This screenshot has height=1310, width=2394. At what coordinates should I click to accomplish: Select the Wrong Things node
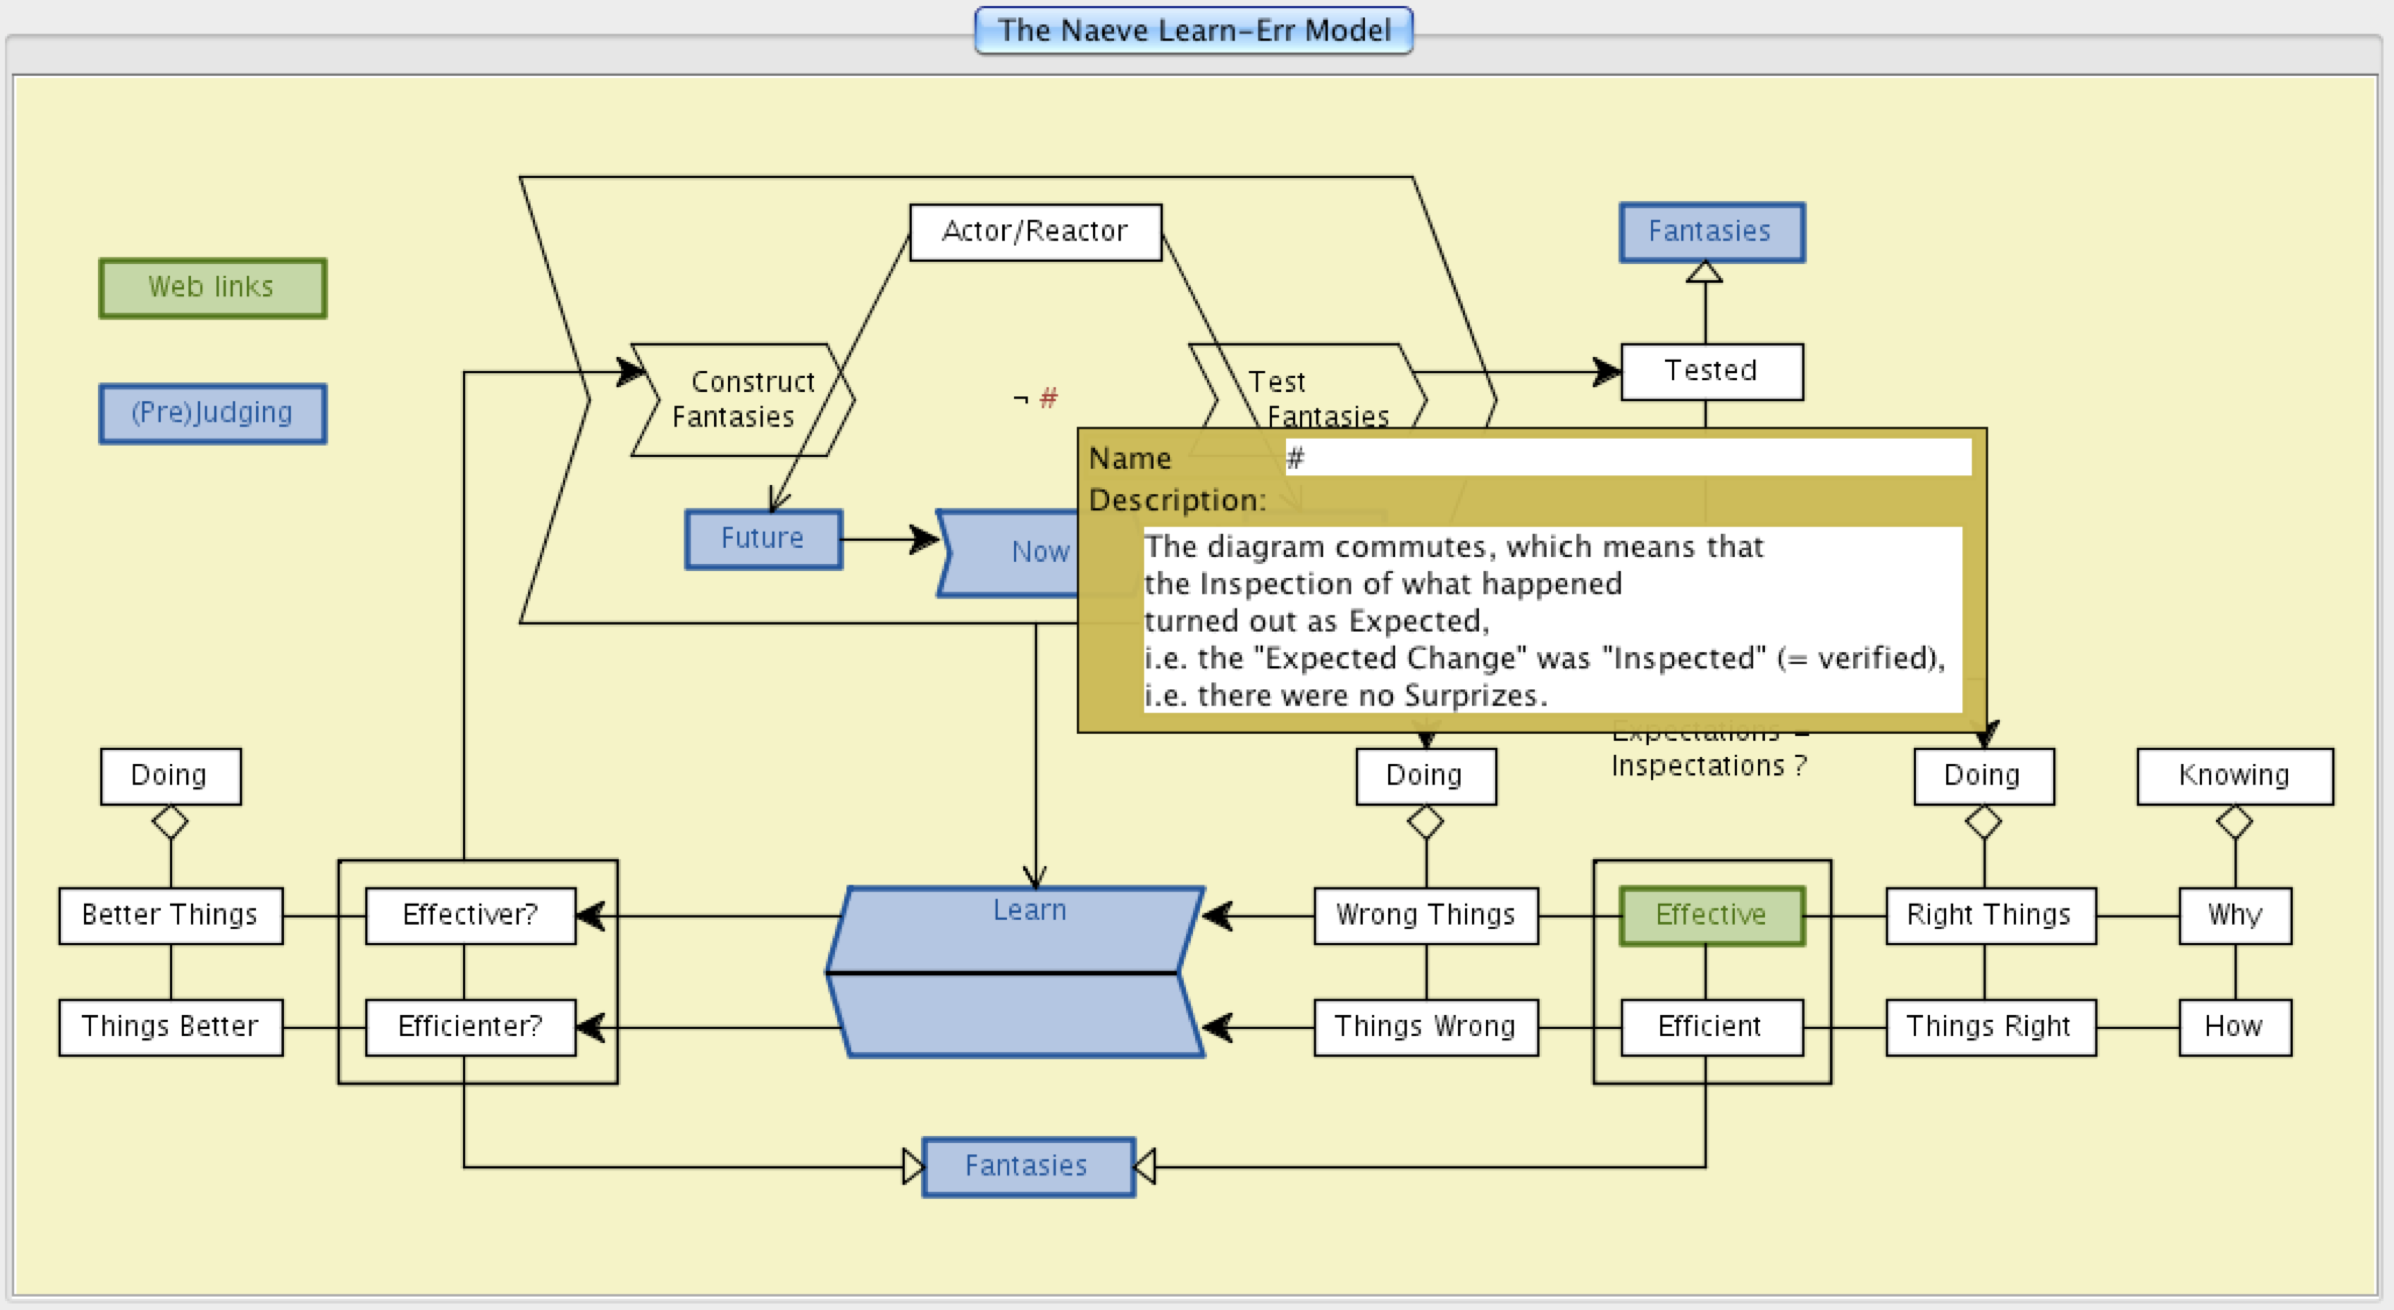coord(1425,915)
